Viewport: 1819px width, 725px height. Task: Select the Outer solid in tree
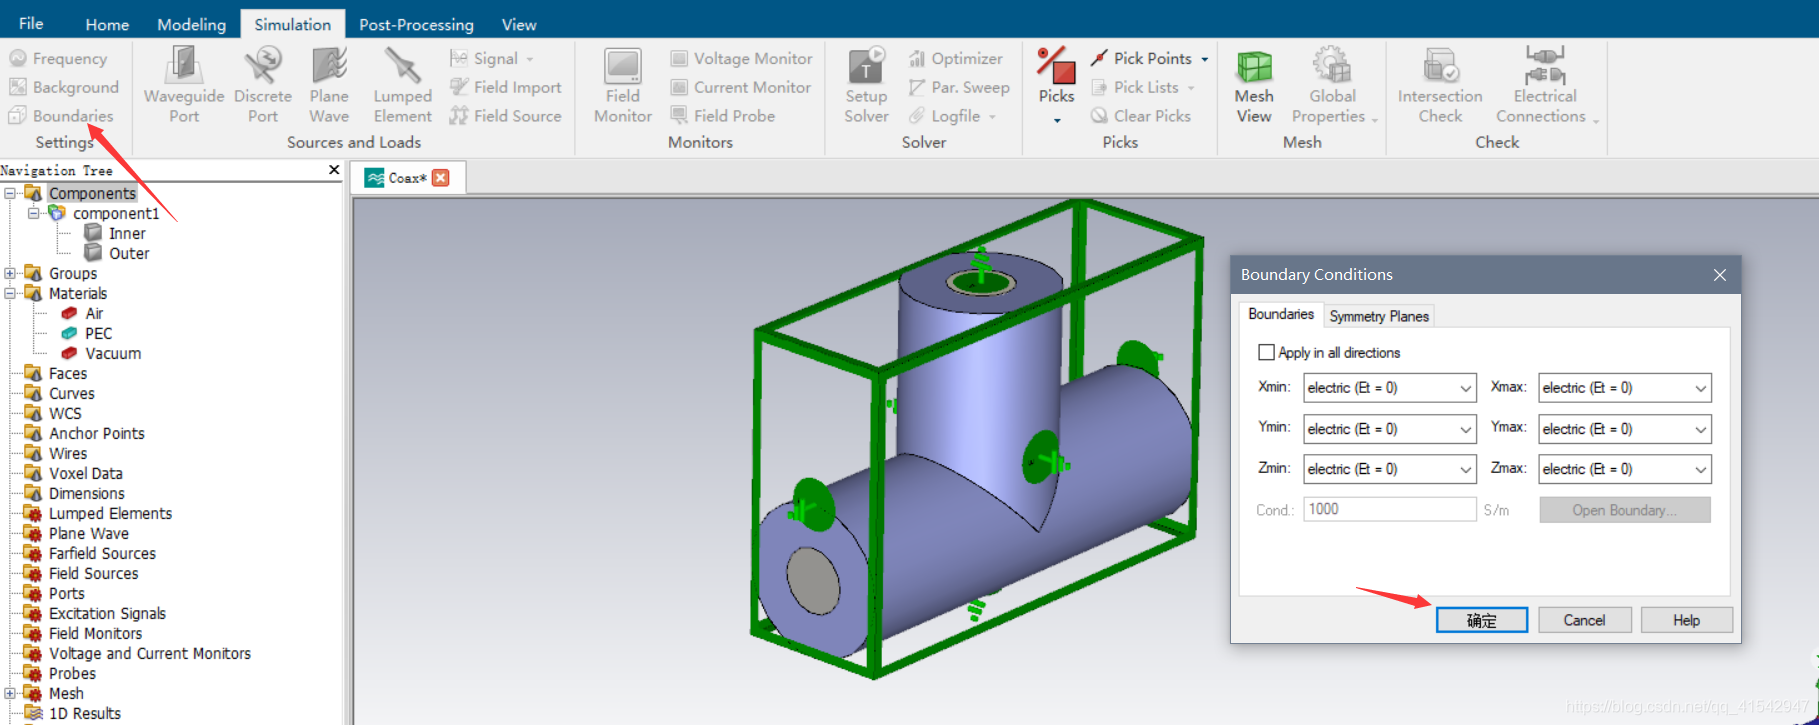click(129, 253)
